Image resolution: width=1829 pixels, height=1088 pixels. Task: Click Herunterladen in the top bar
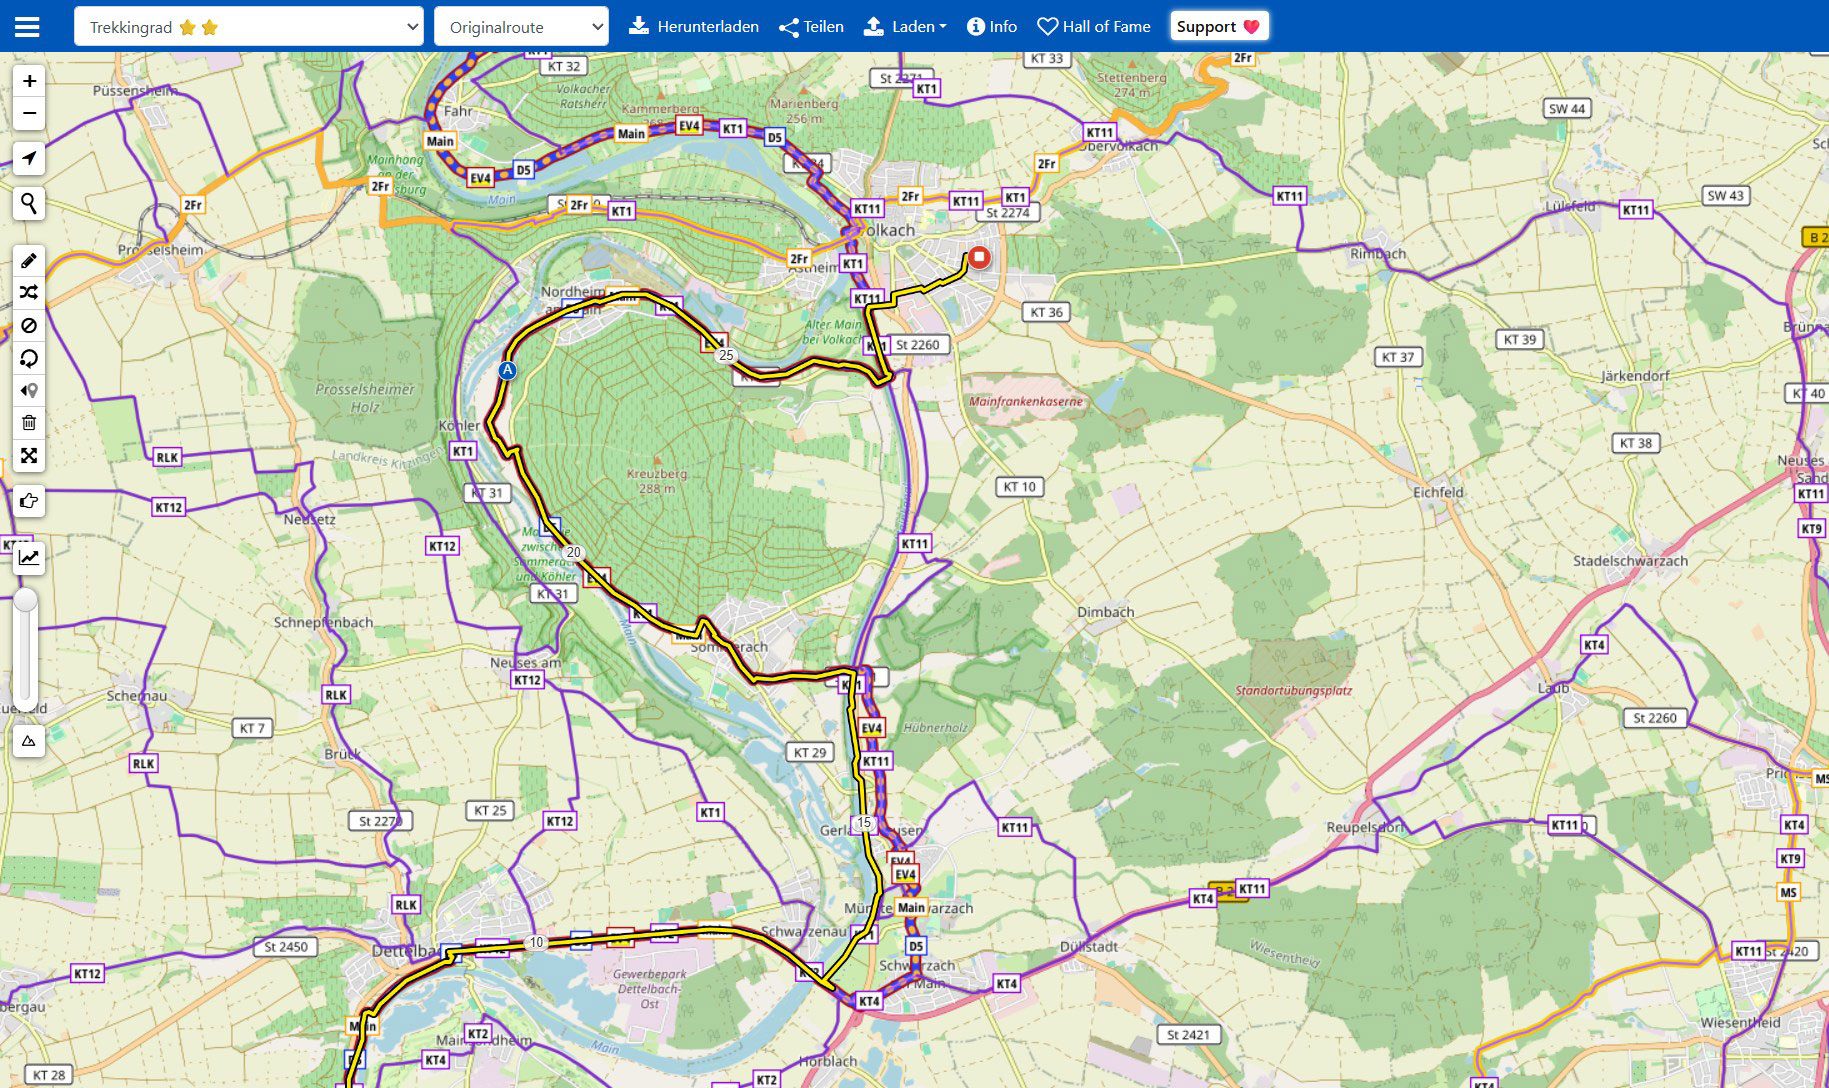pyautogui.click(x=693, y=27)
